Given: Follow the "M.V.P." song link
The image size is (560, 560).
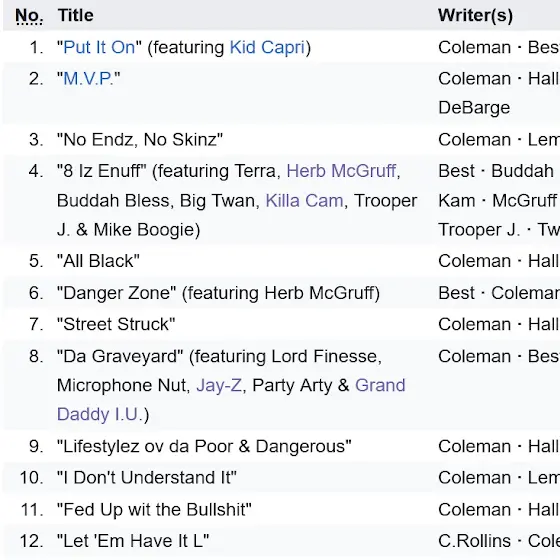Looking at the screenshot, I should point(89,79).
